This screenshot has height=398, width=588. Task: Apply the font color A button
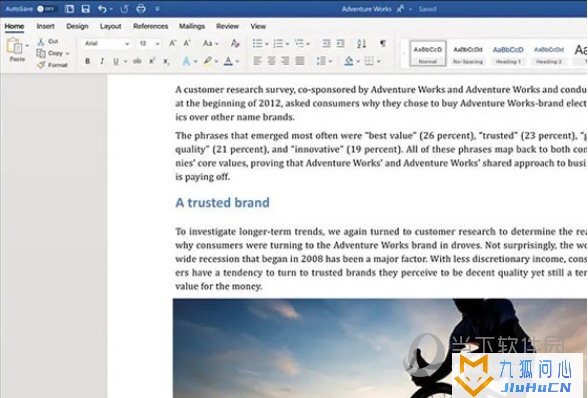228,61
